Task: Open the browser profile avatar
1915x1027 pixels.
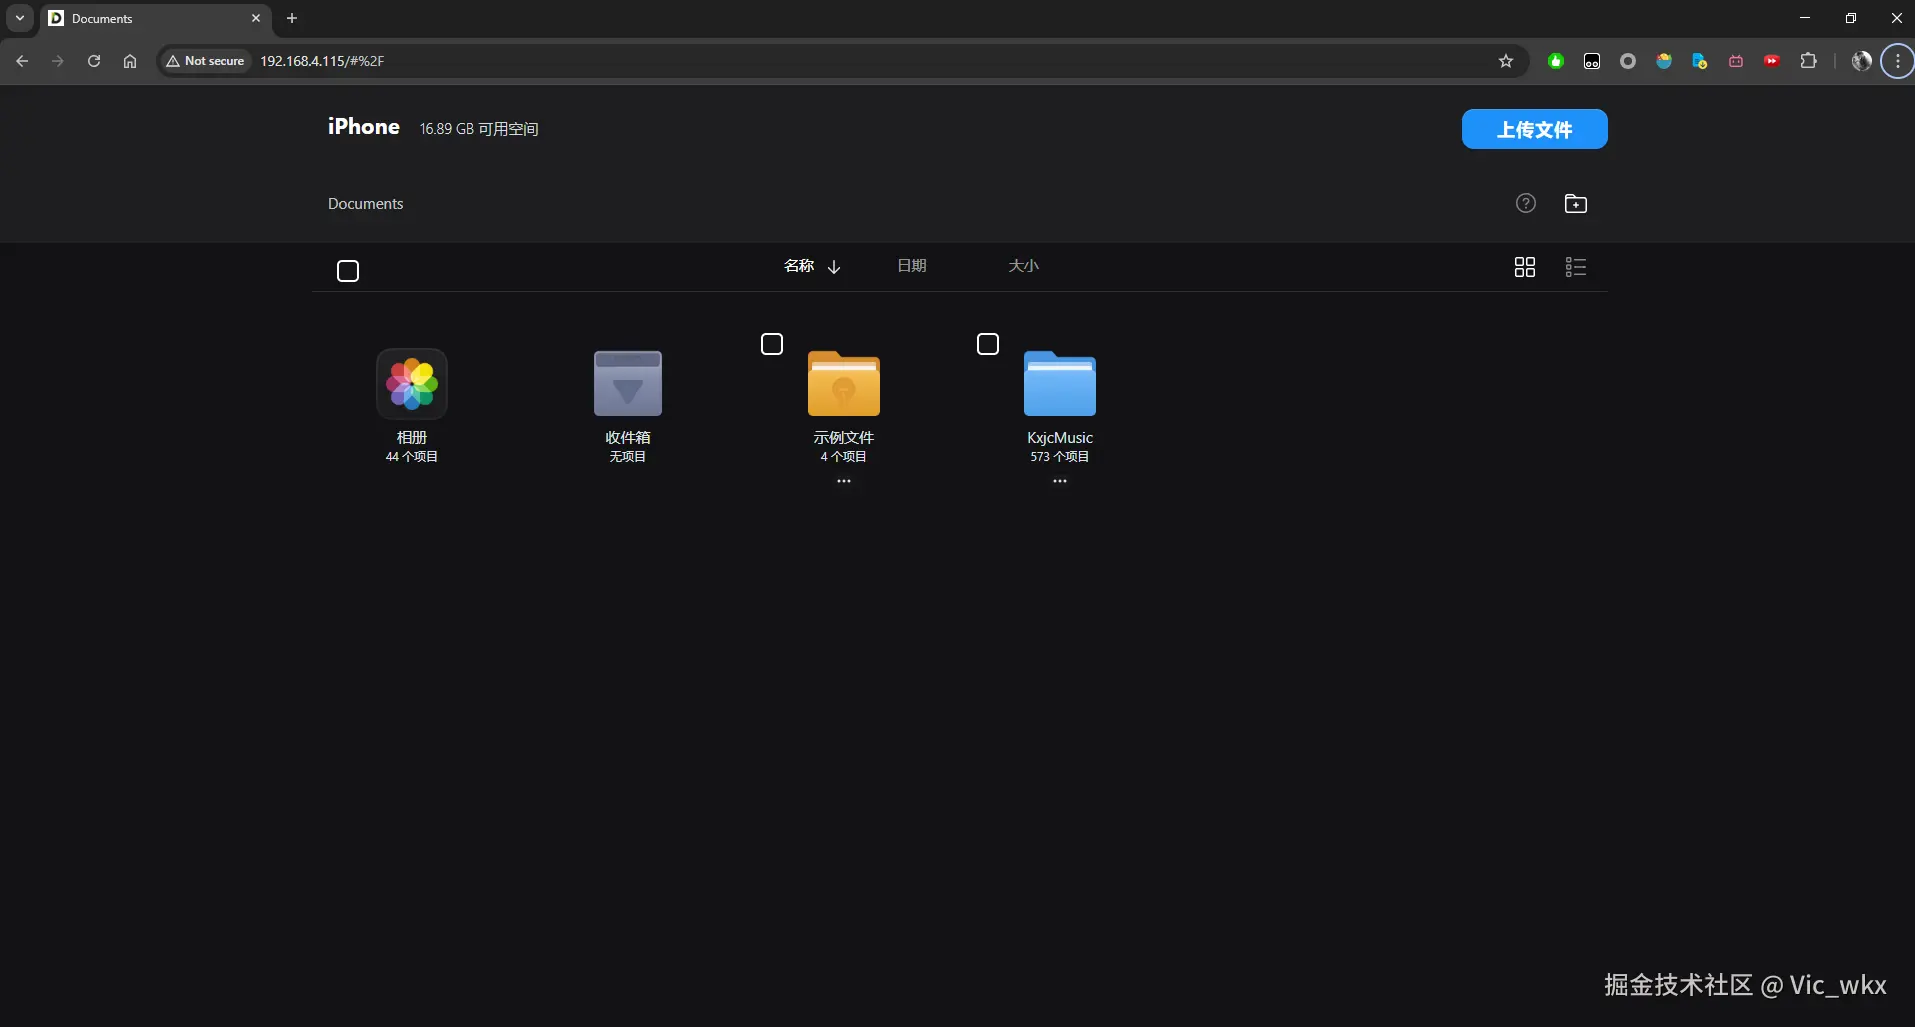Action: pyautogui.click(x=1862, y=61)
